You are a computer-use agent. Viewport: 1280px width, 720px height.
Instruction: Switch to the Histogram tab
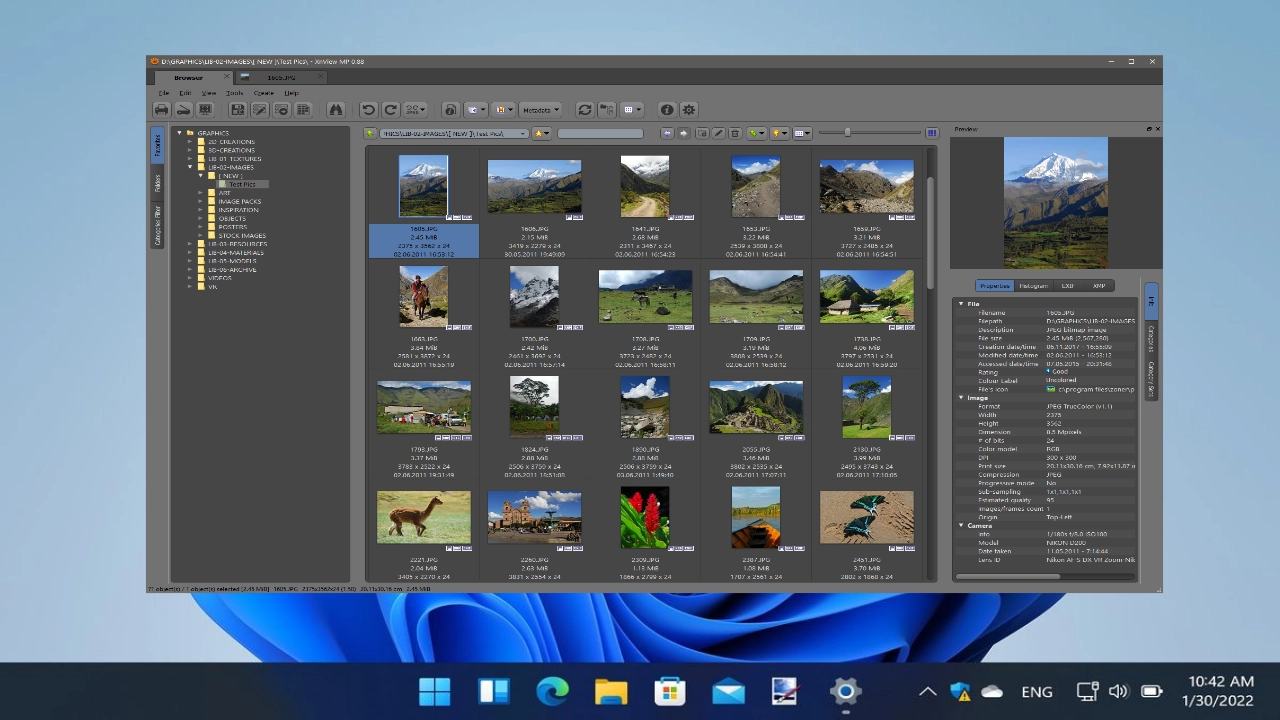(1032, 286)
